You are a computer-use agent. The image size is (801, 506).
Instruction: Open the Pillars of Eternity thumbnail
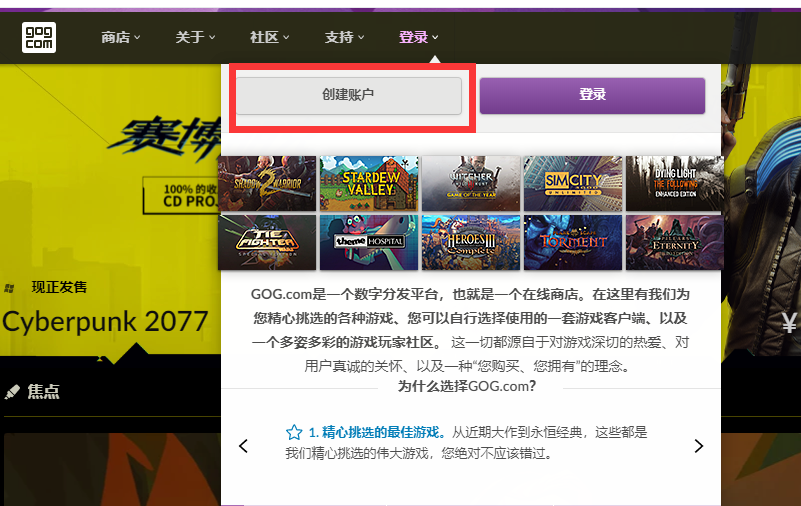(675, 242)
